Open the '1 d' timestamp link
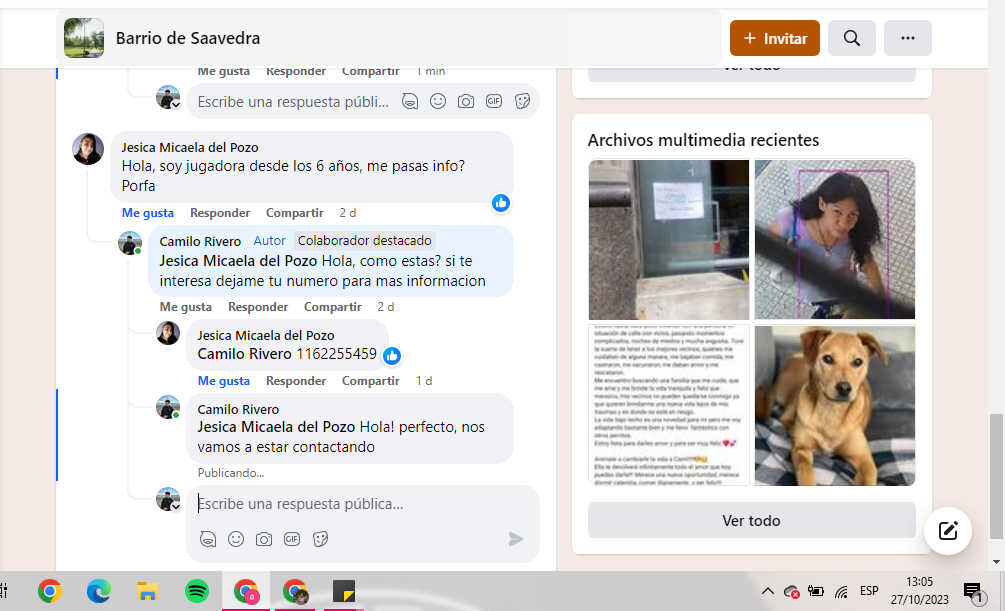 [x=424, y=381]
